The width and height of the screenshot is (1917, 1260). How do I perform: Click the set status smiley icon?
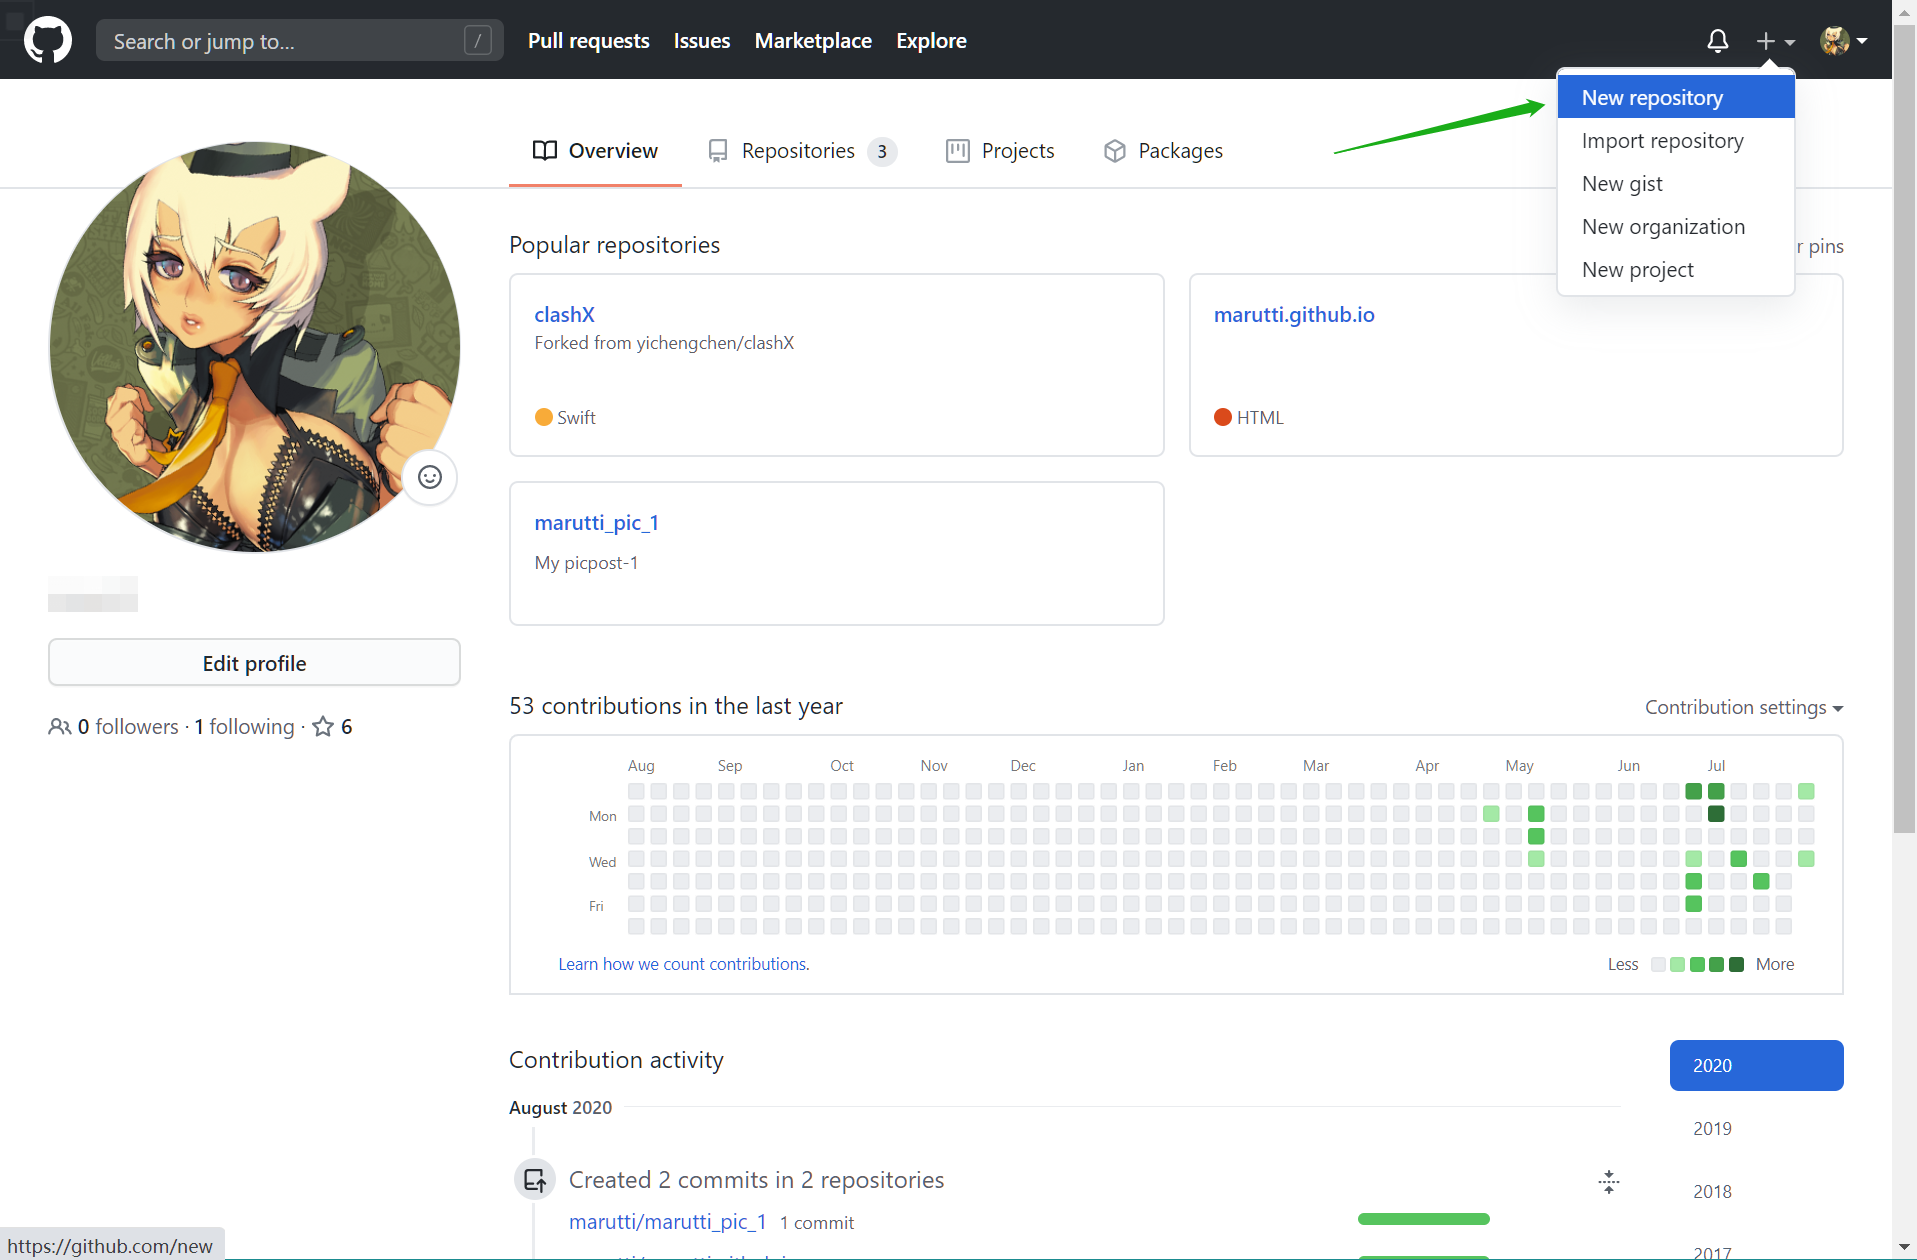pyautogui.click(x=430, y=477)
